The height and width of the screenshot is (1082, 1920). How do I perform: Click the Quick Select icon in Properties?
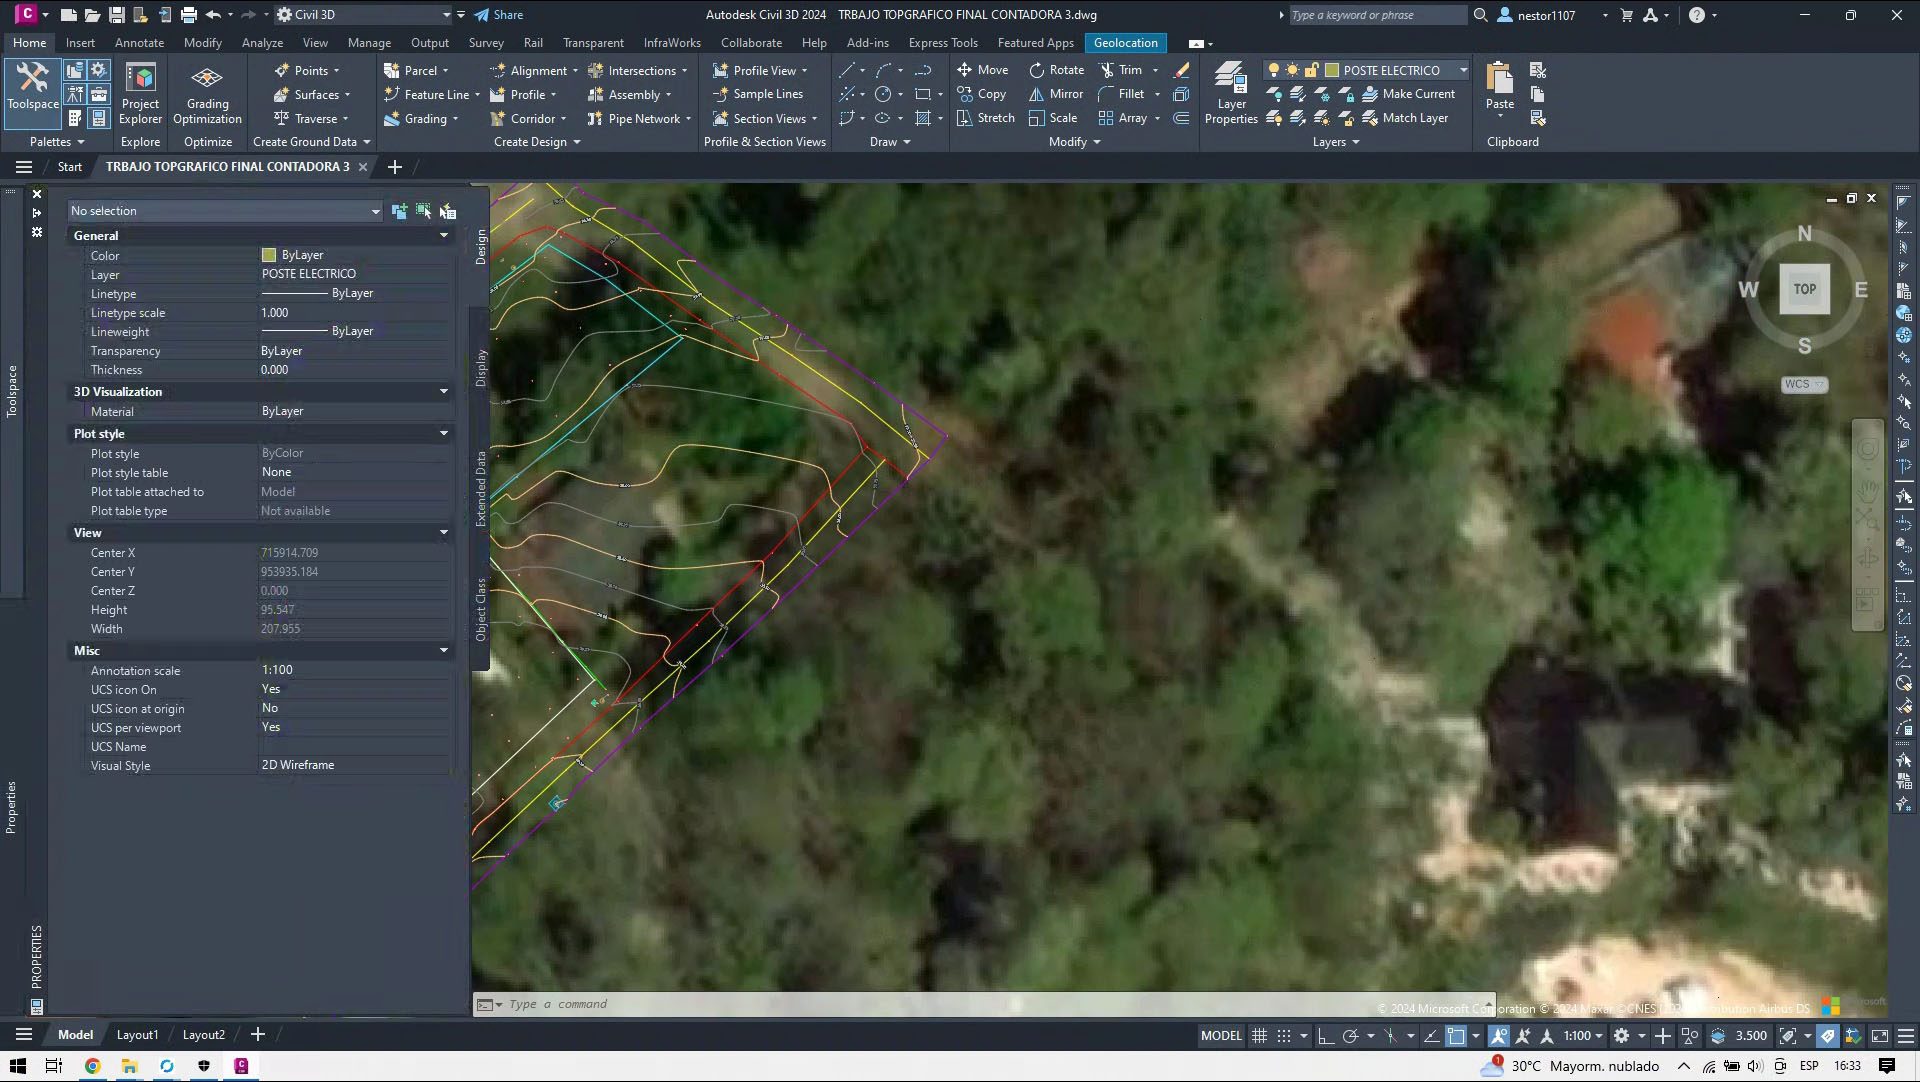point(447,211)
